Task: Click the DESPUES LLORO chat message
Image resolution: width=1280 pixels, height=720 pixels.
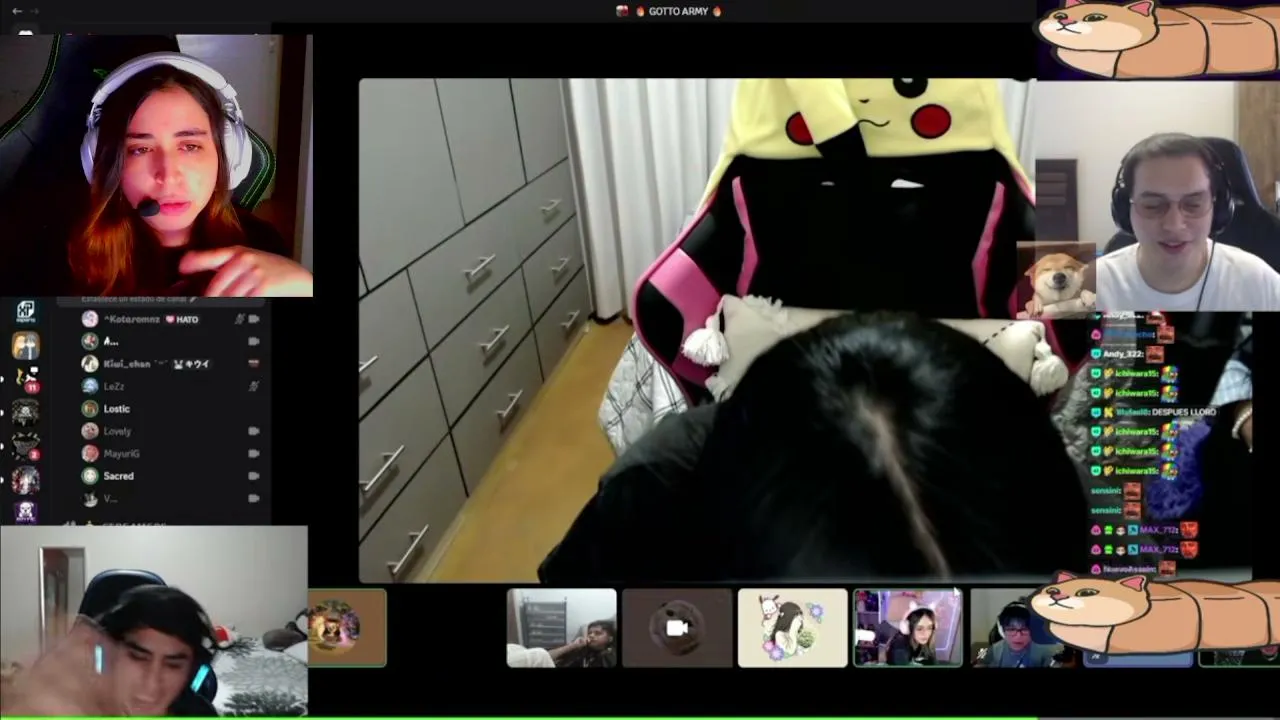Action: coord(1184,412)
